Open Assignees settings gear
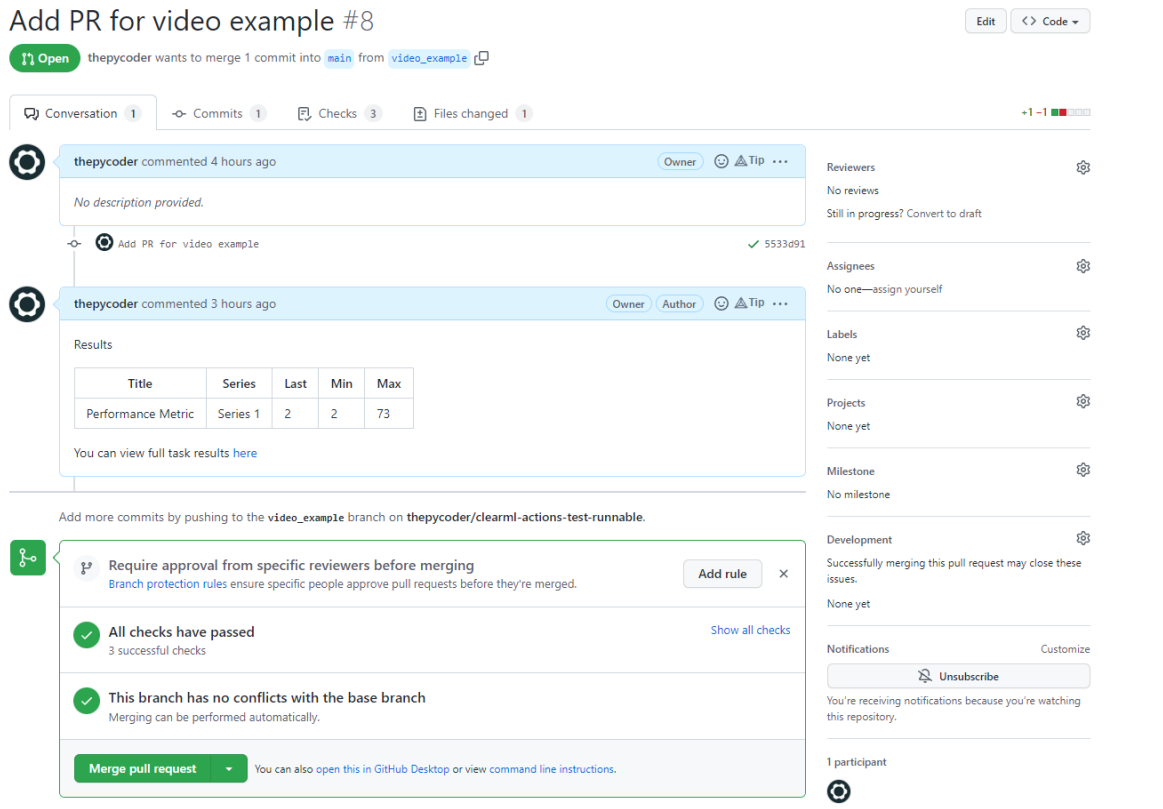 pyautogui.click(x=1082, y=266)
